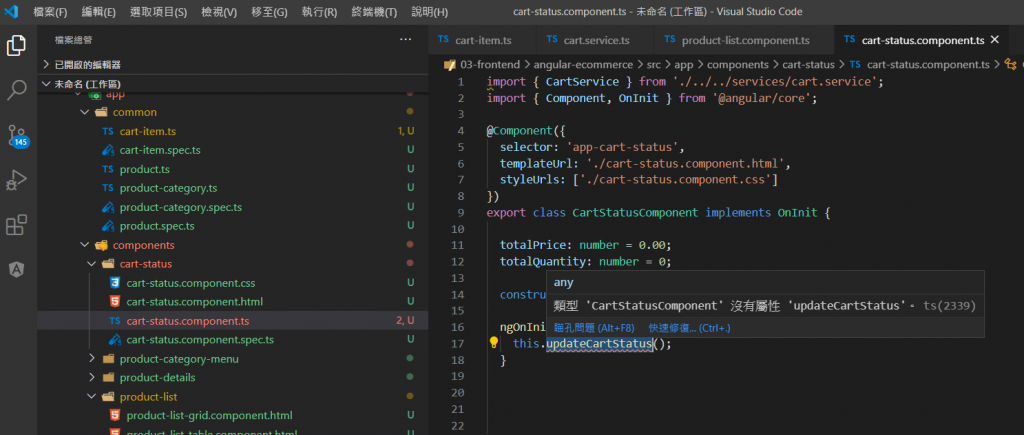
Task: Open Source Control with 145 changes
Action: pos(17,135)
